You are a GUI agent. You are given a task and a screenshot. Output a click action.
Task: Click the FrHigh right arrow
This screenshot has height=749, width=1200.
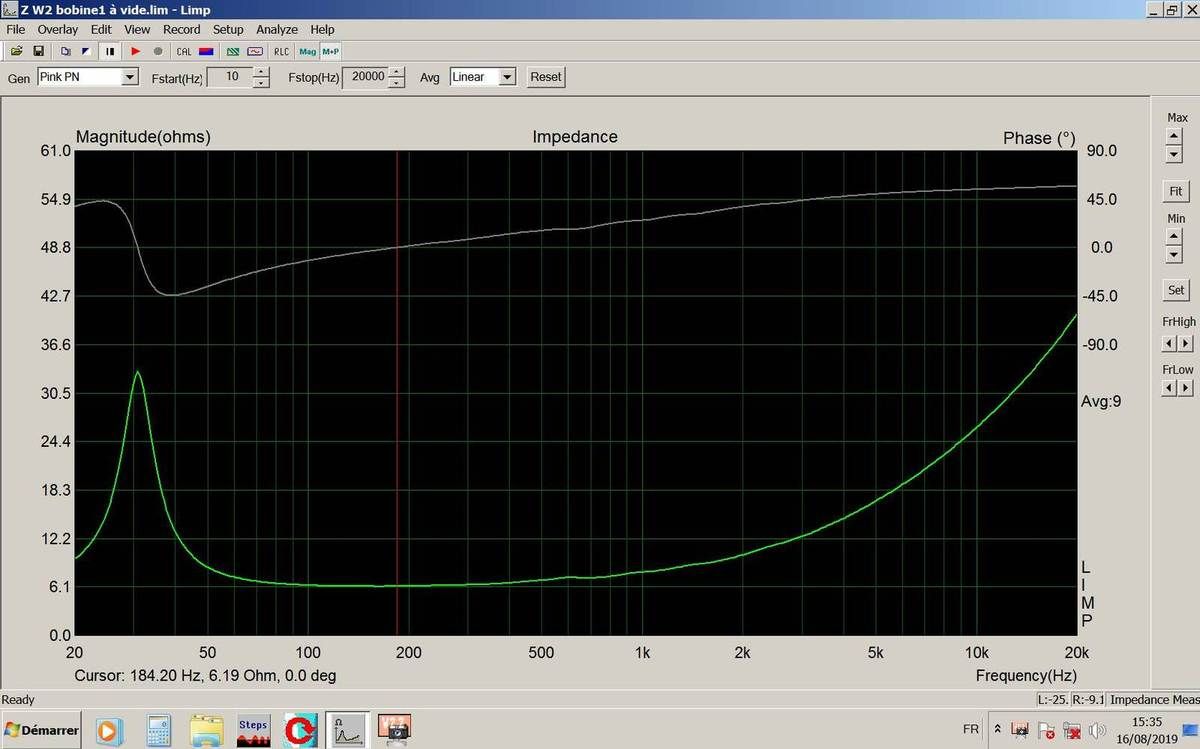pos(1185,343)
